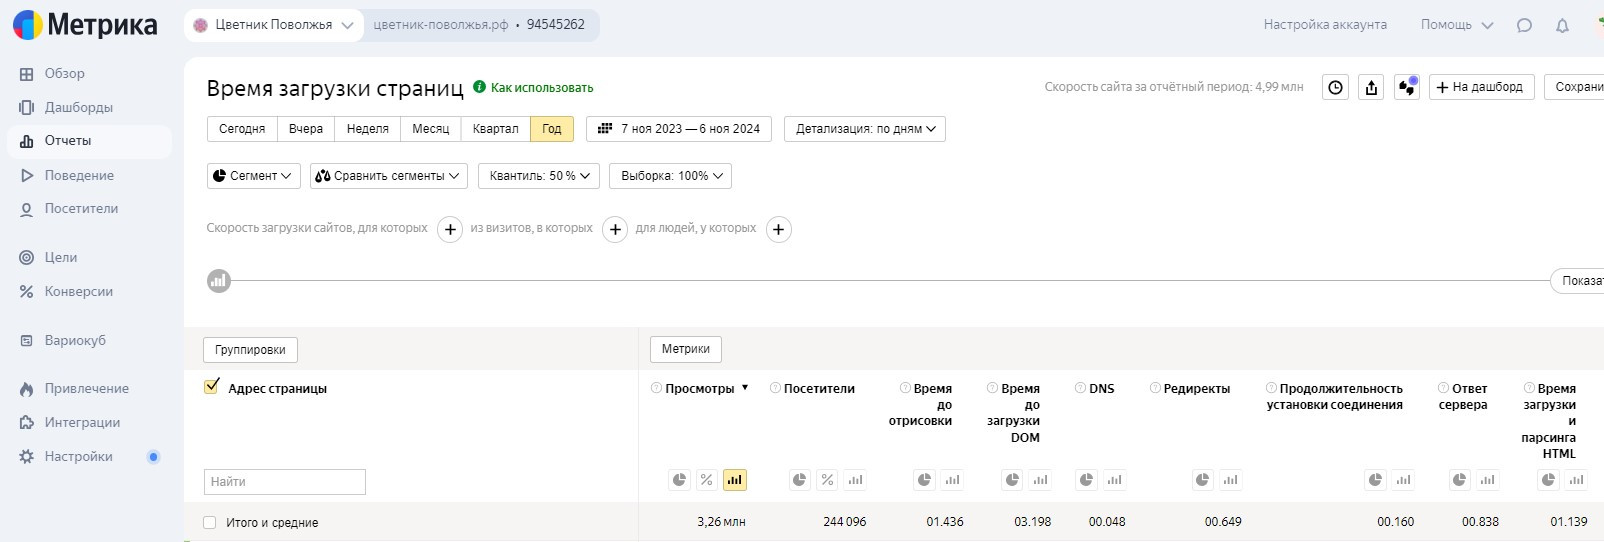1604x542 pixels.
Task: Toggle the Адрес страницы checkbox
Action: click(x=211, y=387)
